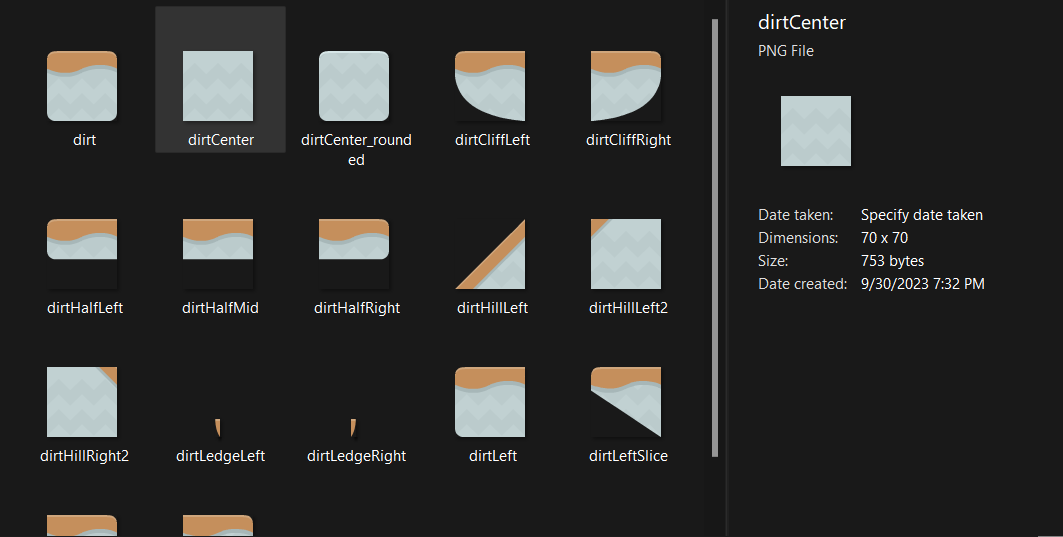Click the 'dirtHillLeft' file name label
The width and height of the screenshot is (1063, 537).
coord(493,308)
